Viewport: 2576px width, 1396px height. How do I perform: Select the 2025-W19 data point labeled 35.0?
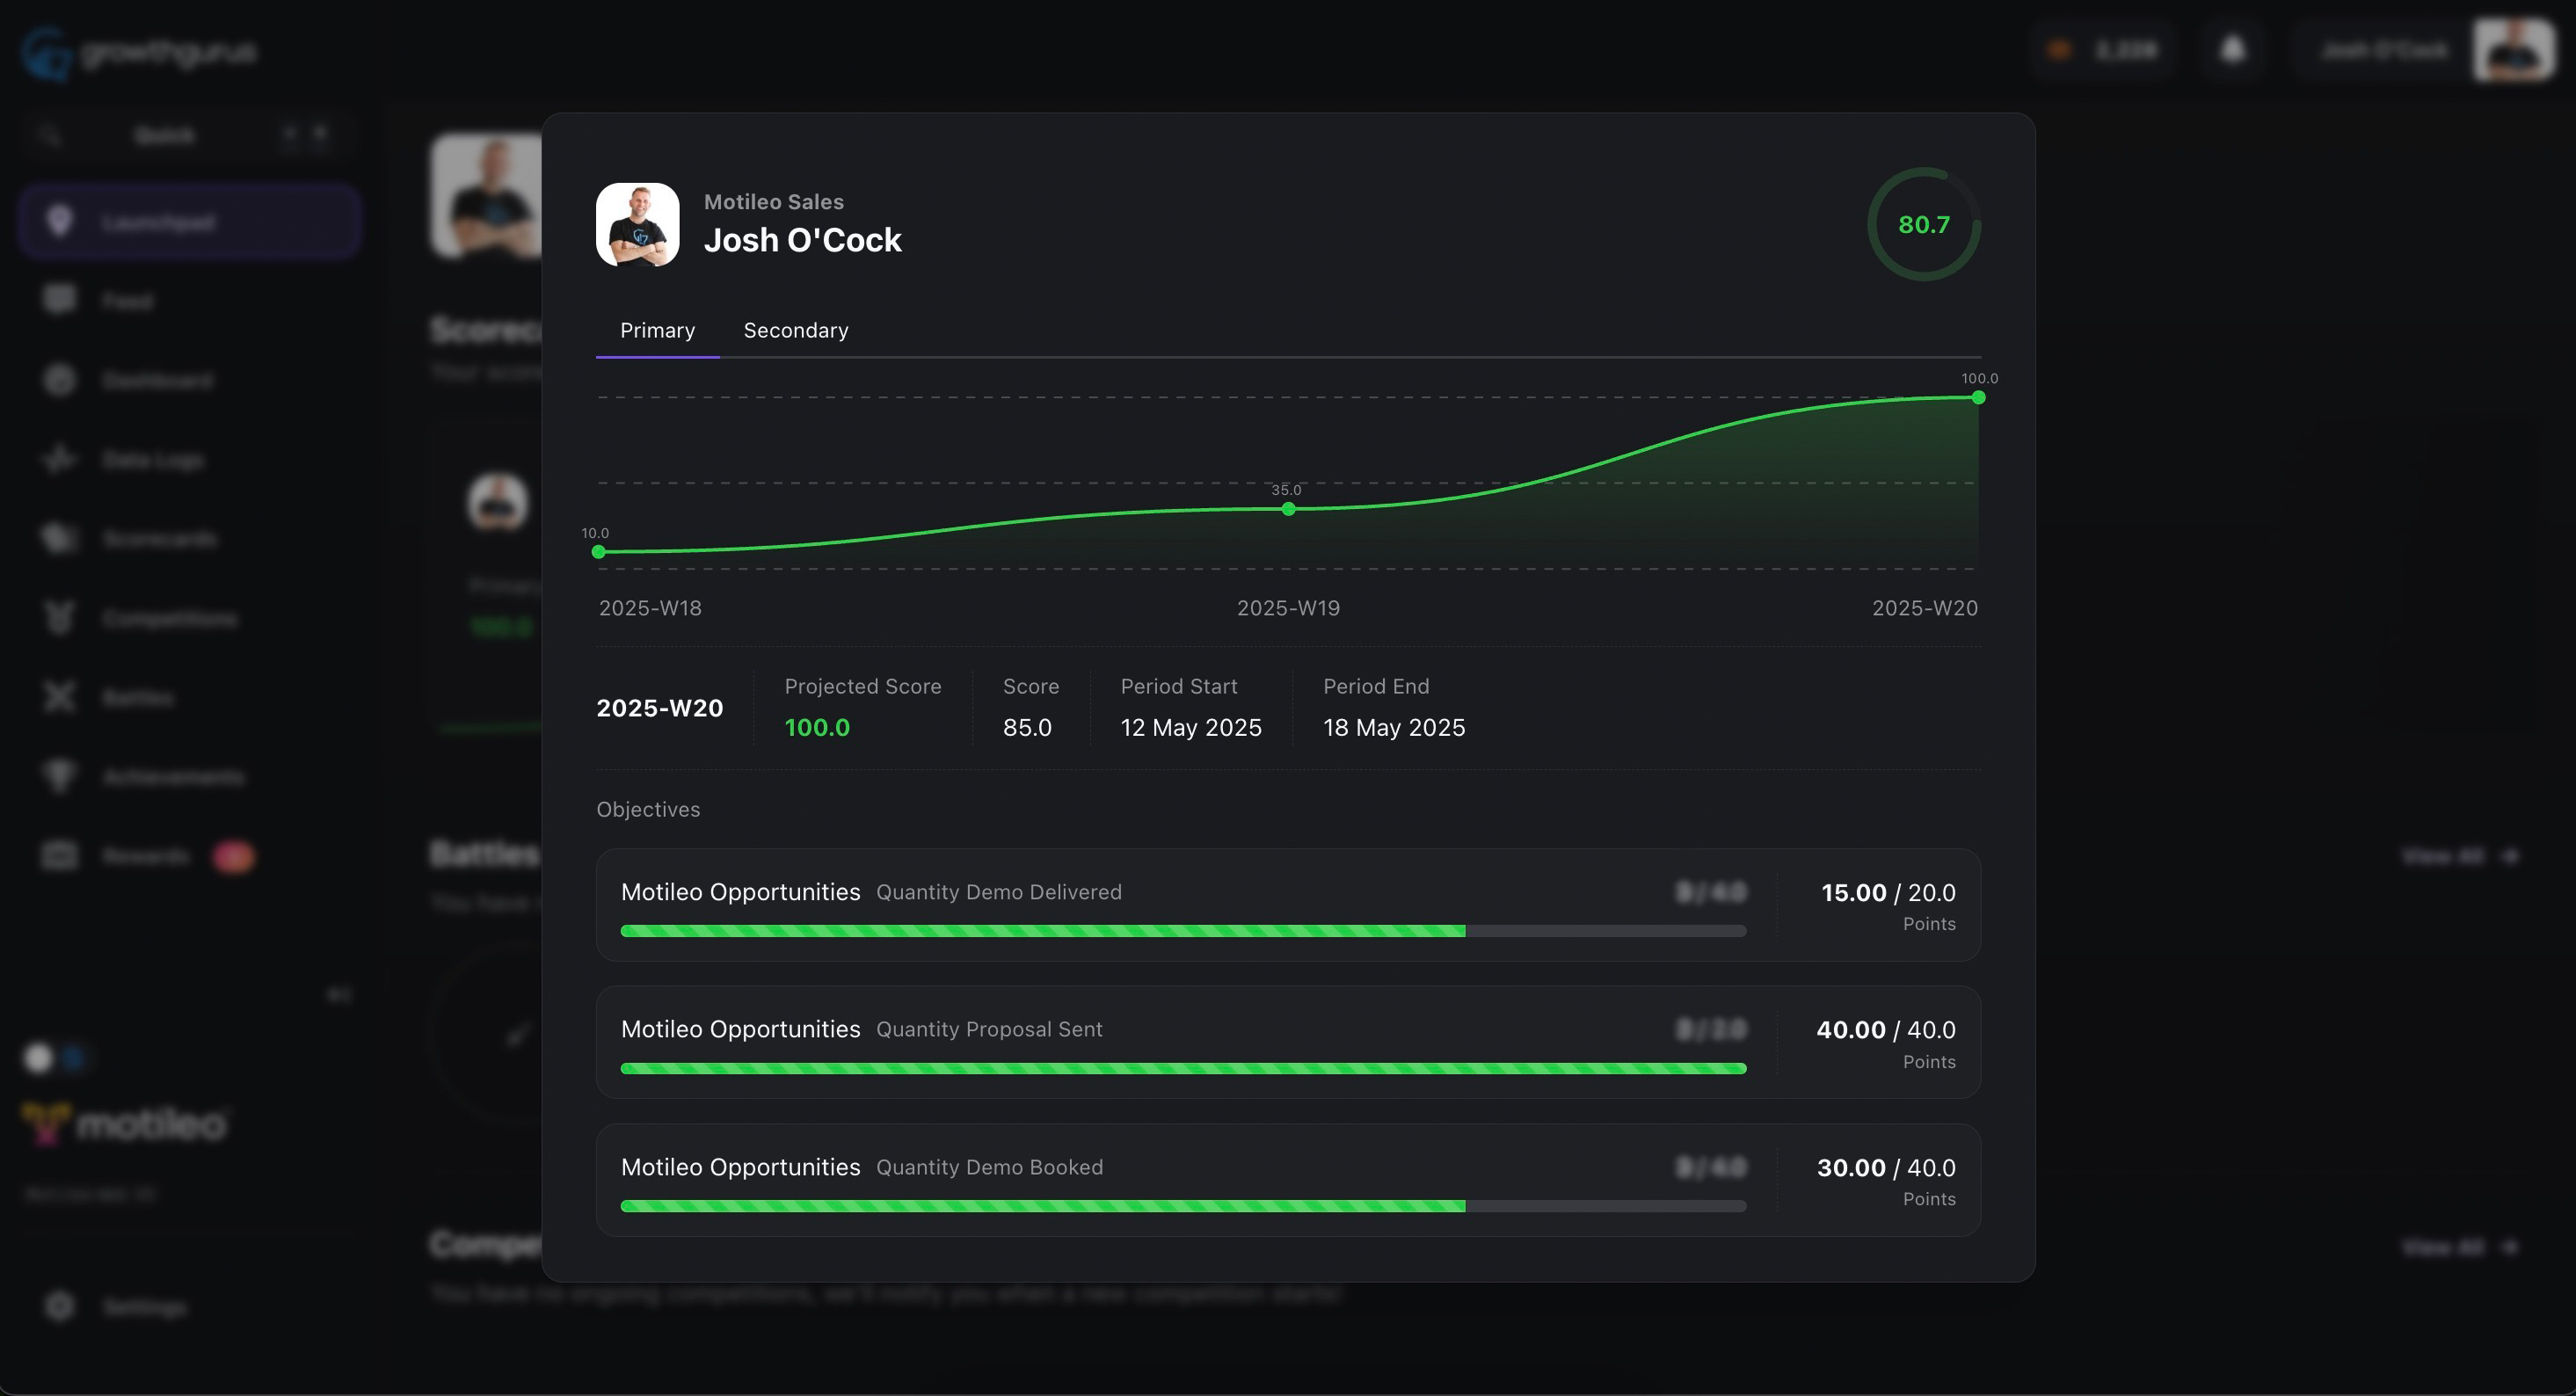(x=1288, y=509)
